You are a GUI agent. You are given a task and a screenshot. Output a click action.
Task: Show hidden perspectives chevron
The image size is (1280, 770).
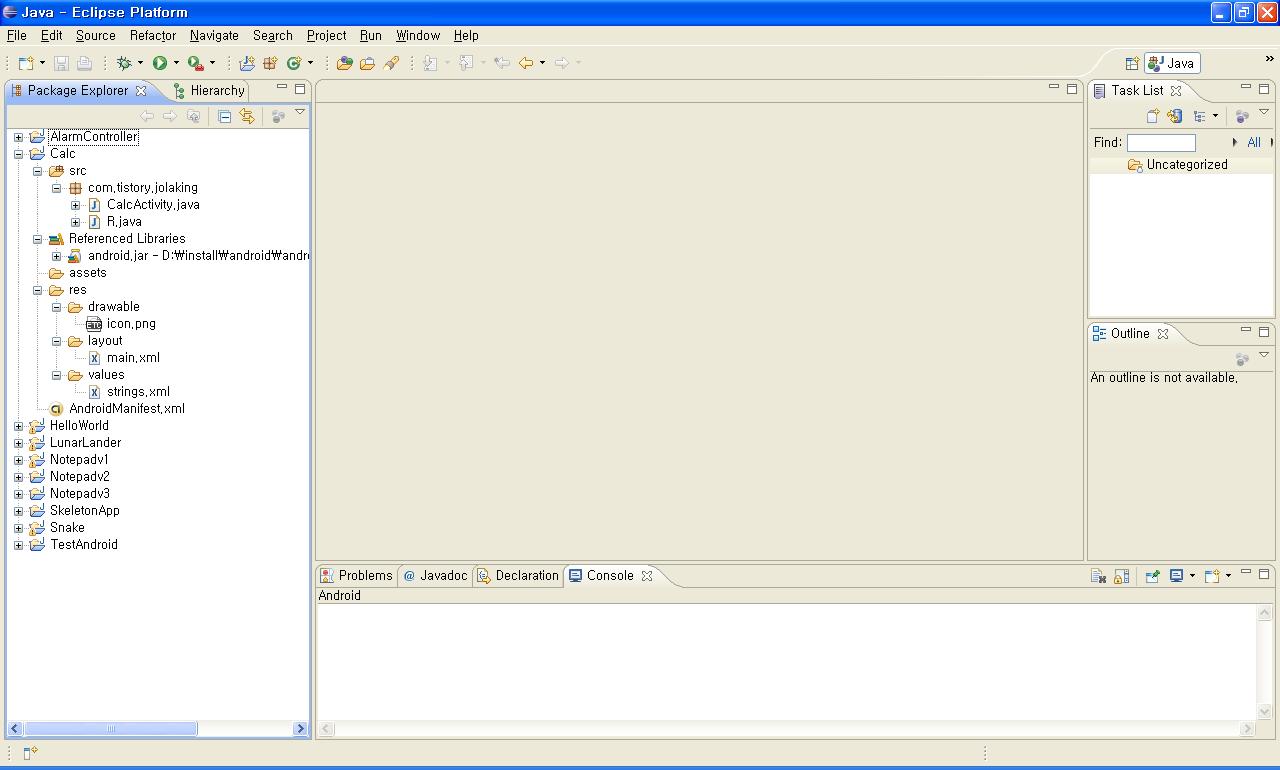pyautogui.click(x=1271, y=59)
